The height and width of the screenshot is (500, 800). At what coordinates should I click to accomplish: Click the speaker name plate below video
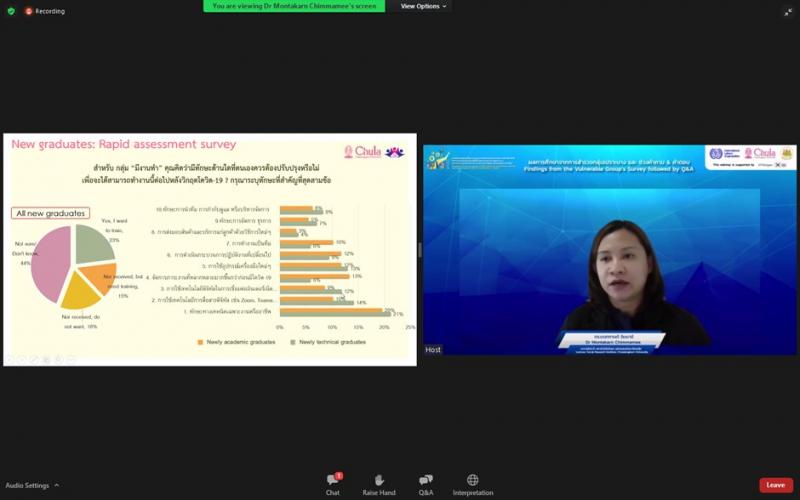(612, 343)
